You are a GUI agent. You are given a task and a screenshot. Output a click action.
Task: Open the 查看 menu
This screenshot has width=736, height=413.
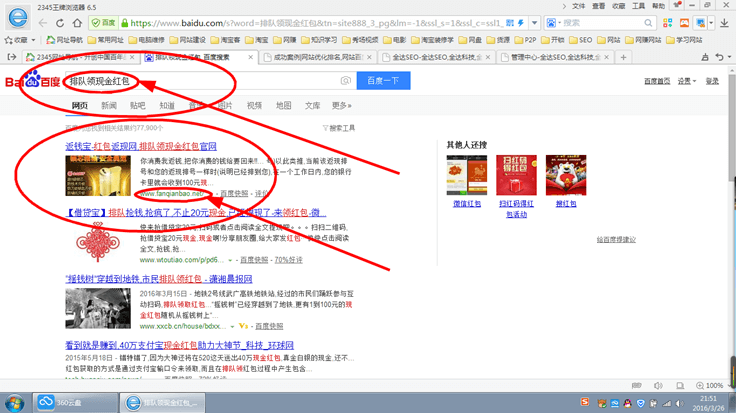click(x=598, y=6)
